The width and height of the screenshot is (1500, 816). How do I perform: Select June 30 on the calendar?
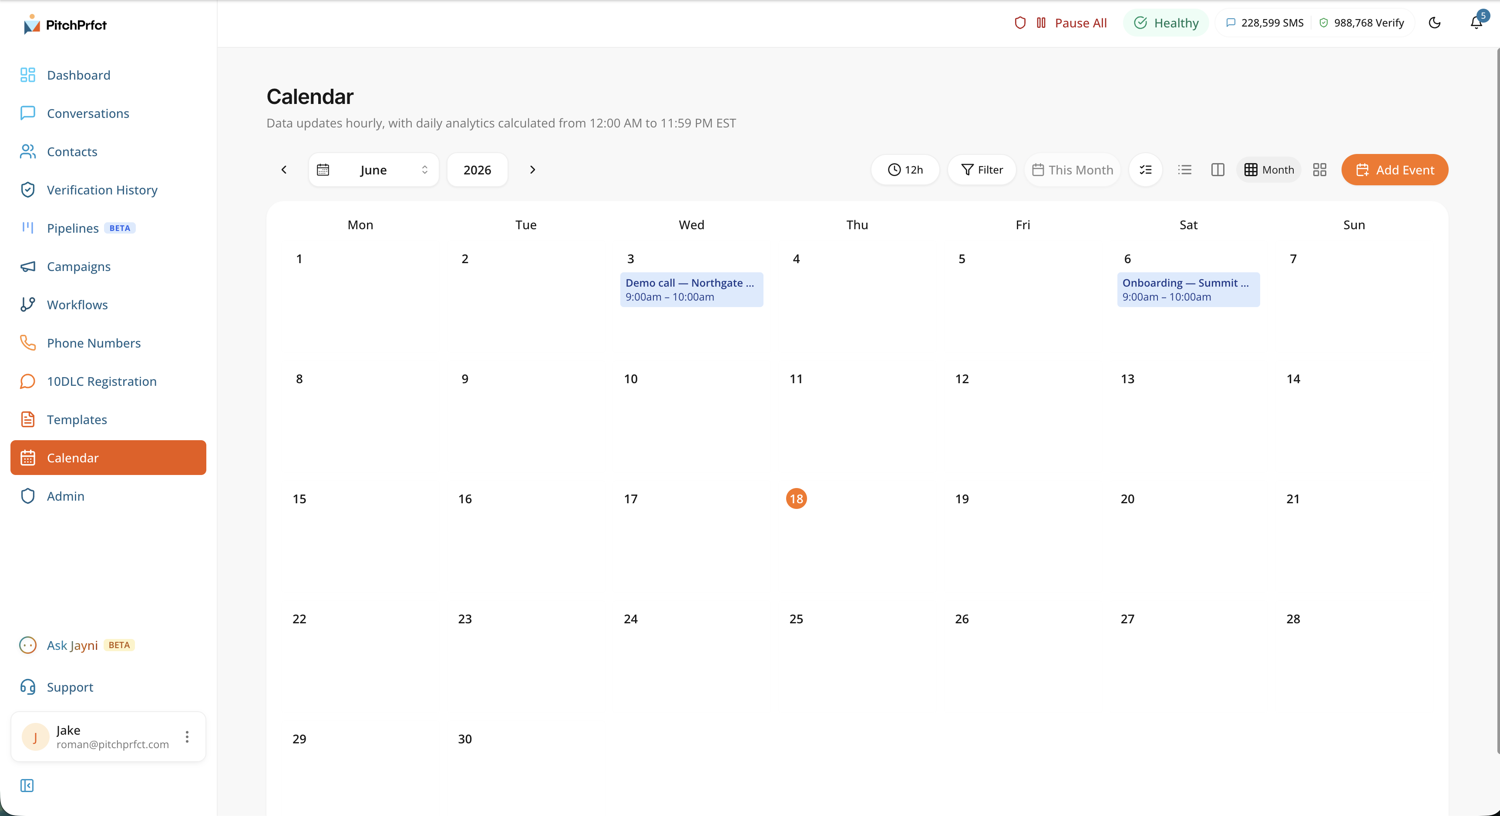tap(465, 739)
